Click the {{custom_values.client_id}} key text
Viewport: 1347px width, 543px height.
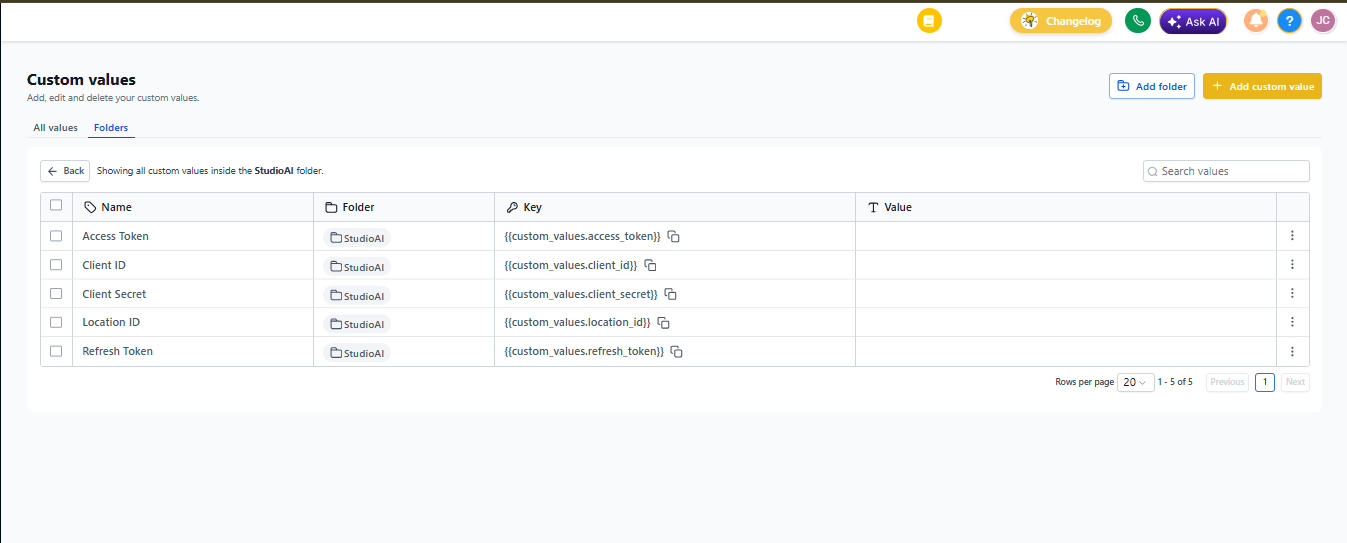[x=571, y=265]
